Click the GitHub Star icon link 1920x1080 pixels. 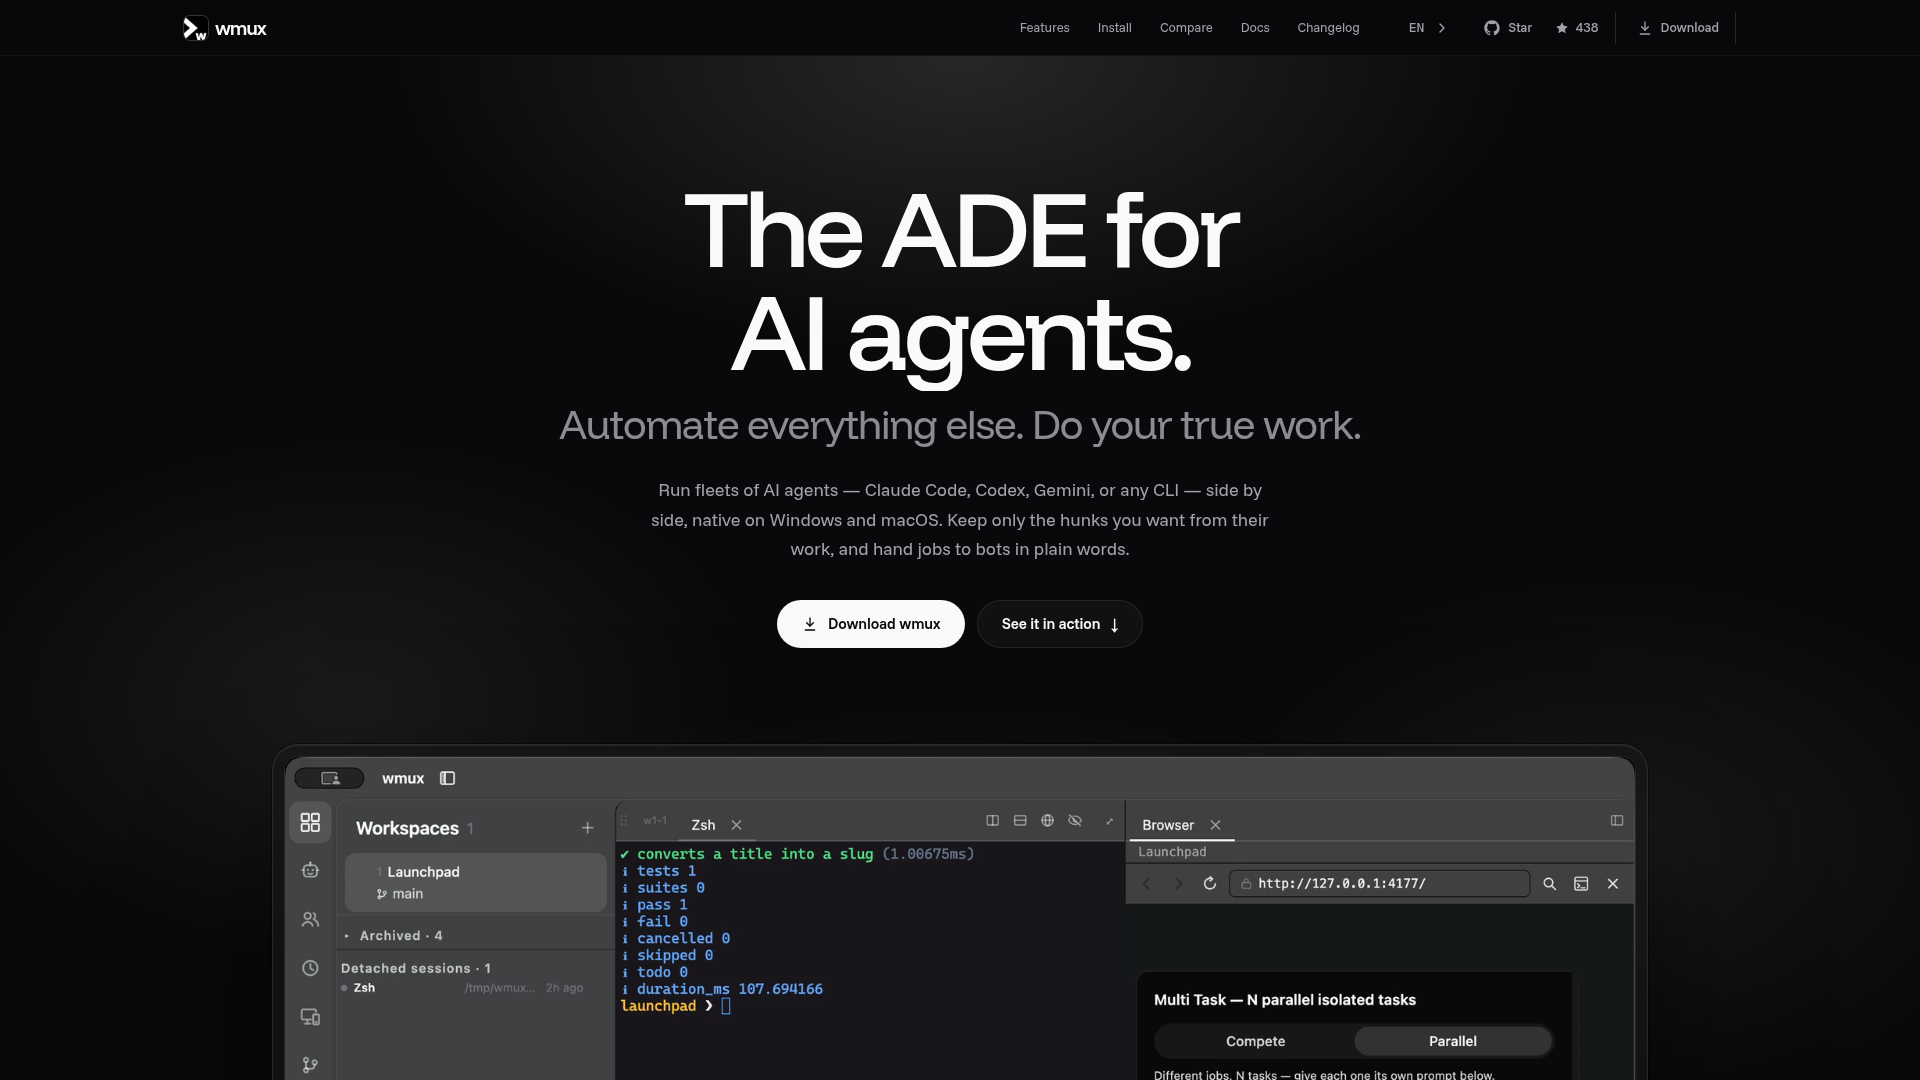[1508, 28]
